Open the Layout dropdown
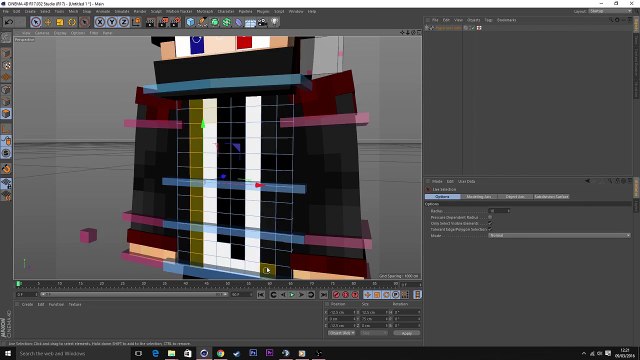This screenshot has width=640, height=360. 610,11
